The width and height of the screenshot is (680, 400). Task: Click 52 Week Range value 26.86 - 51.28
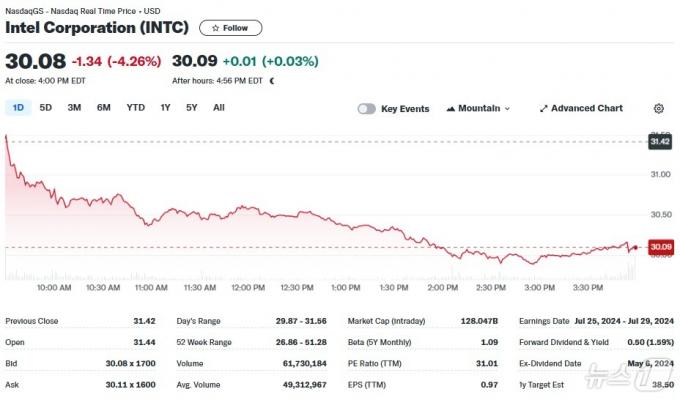pos(301,342)
